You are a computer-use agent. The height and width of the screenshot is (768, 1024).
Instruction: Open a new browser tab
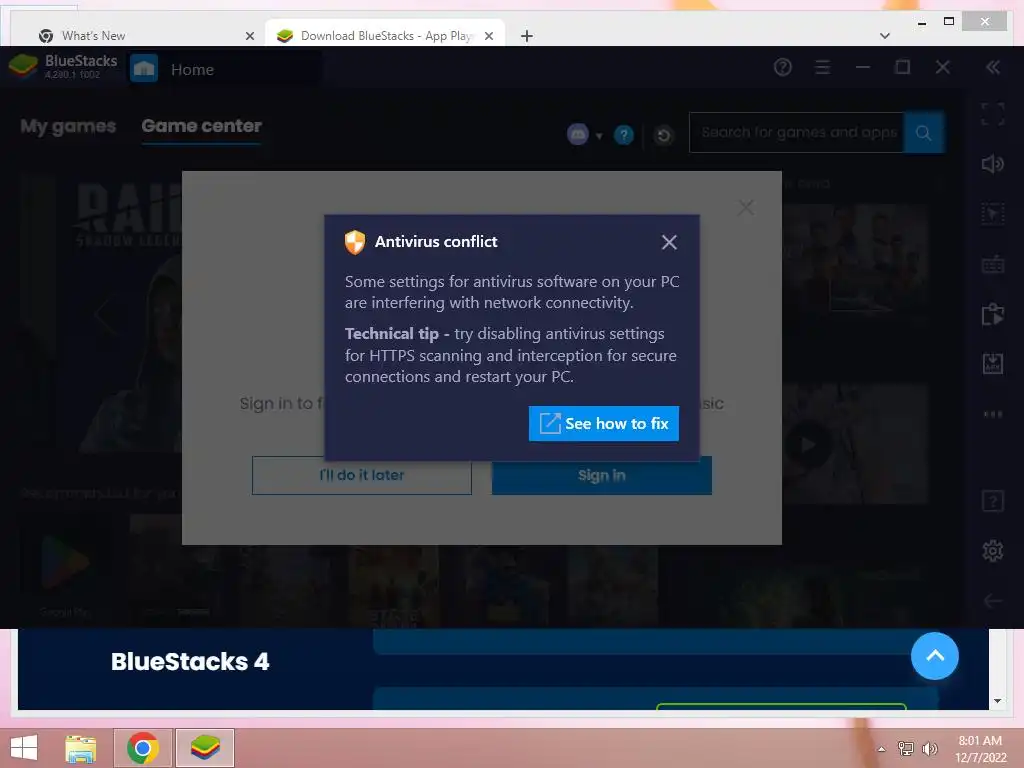[x=526, y=36]
